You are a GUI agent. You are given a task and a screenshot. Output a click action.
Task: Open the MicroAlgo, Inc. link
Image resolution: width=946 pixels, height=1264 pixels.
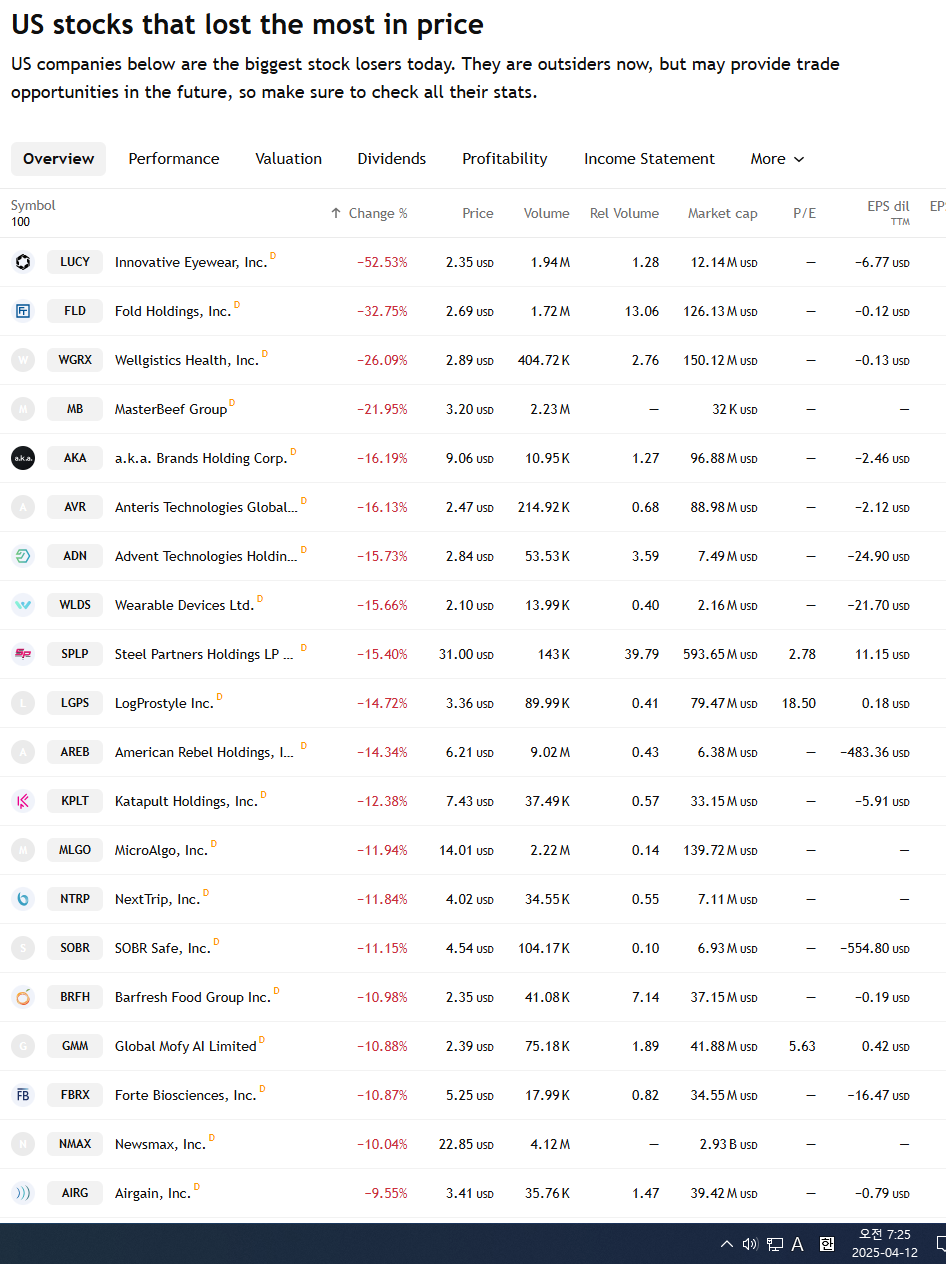pyautogui.click(x=161, y=850)
